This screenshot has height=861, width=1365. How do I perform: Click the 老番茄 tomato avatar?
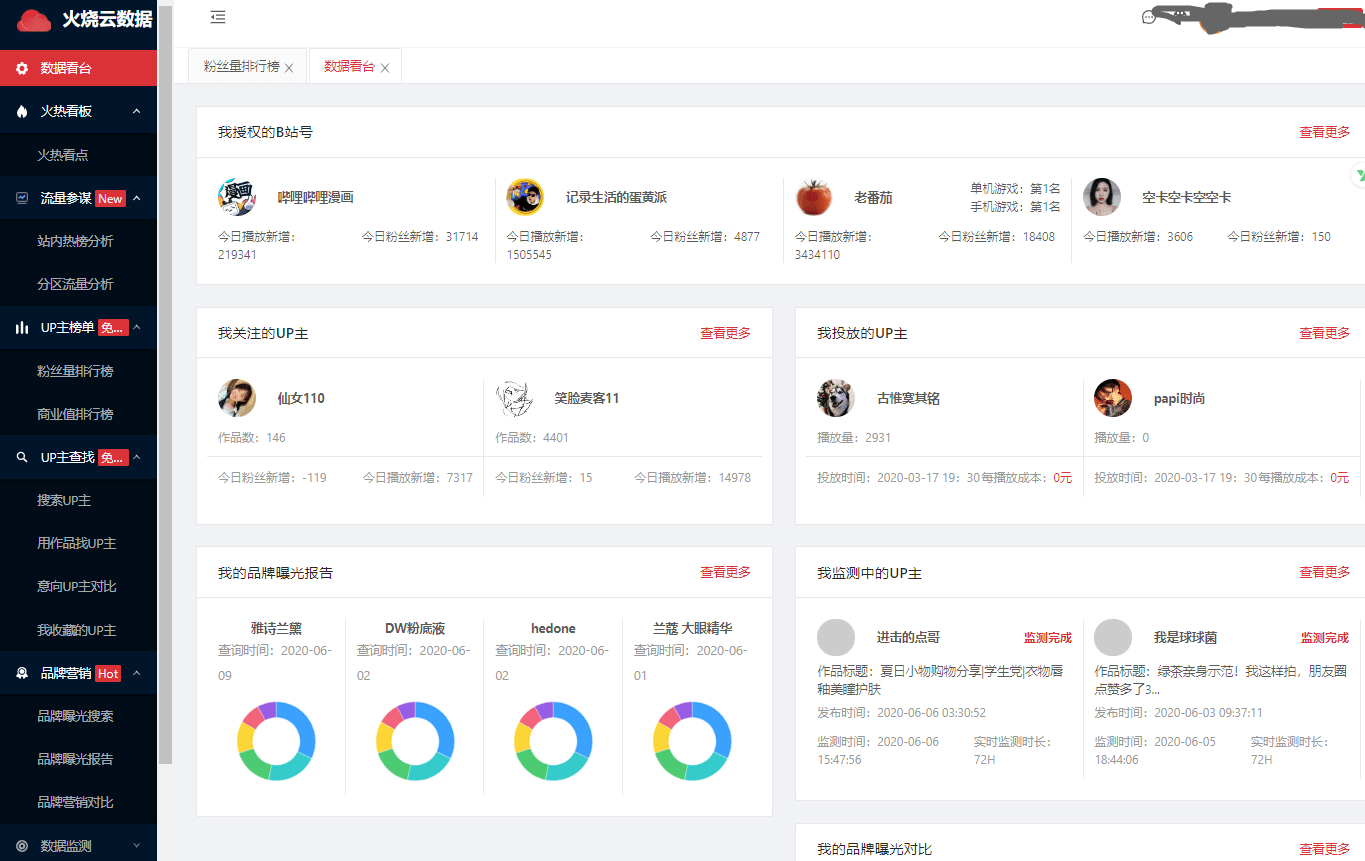(813, 197)
